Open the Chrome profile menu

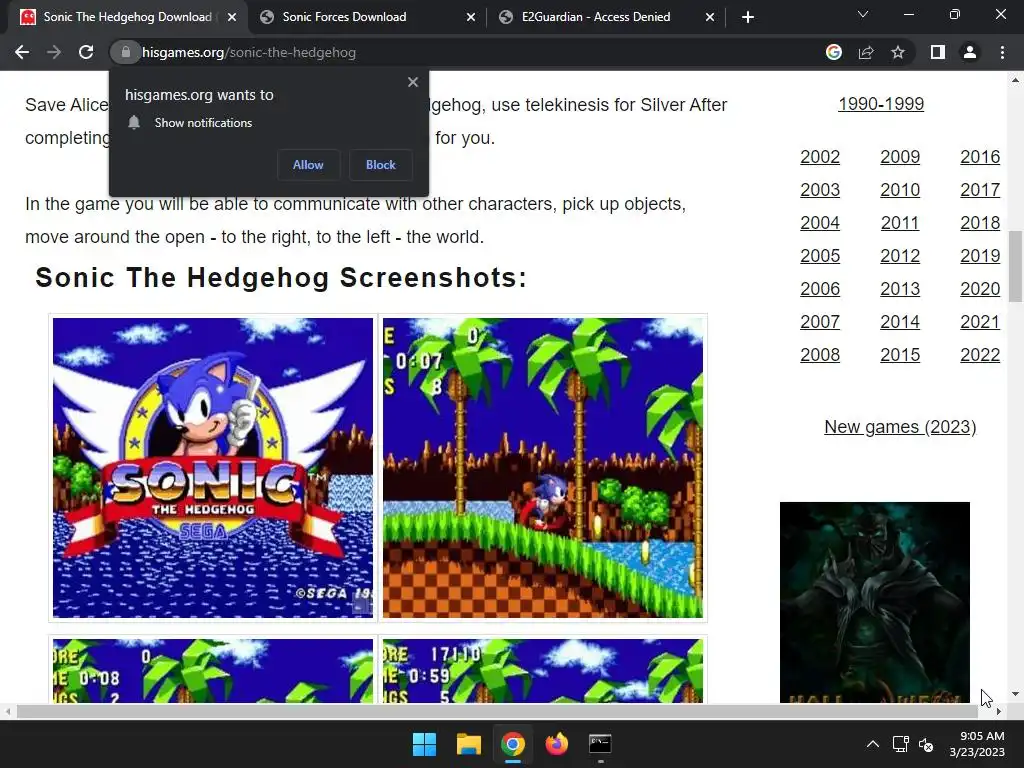click(x=970, y=52)
